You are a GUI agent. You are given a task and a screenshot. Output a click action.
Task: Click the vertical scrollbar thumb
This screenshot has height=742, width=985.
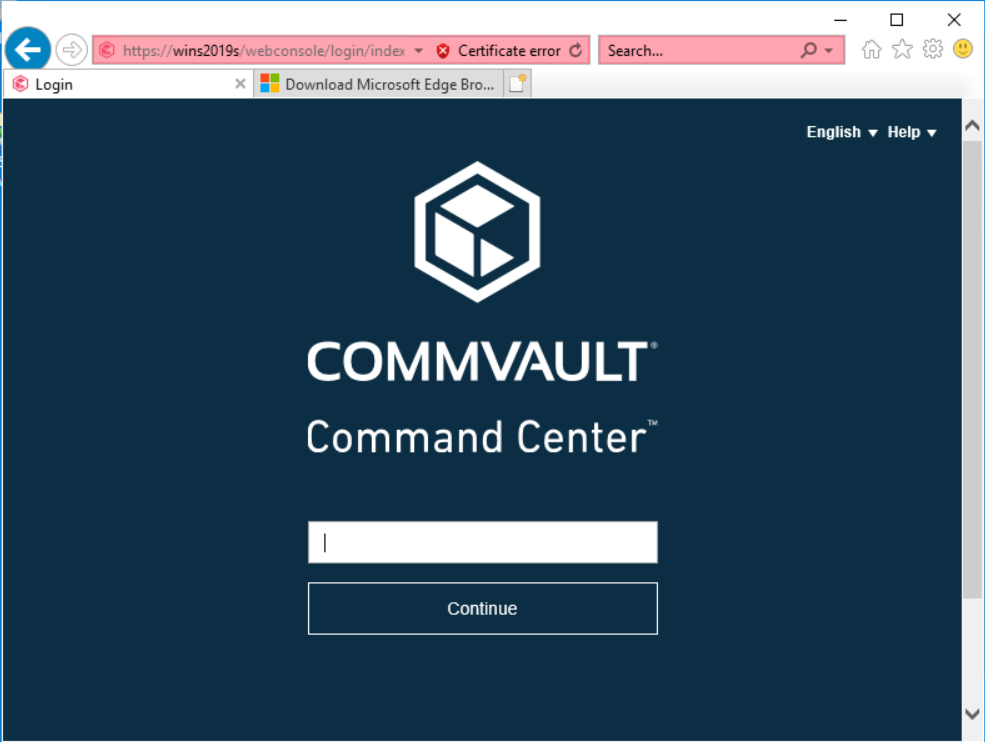tap(972, 370)
